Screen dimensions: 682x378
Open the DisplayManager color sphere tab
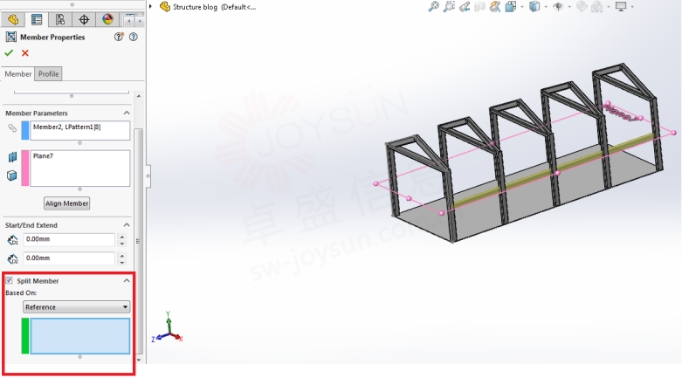pos(107,19)
